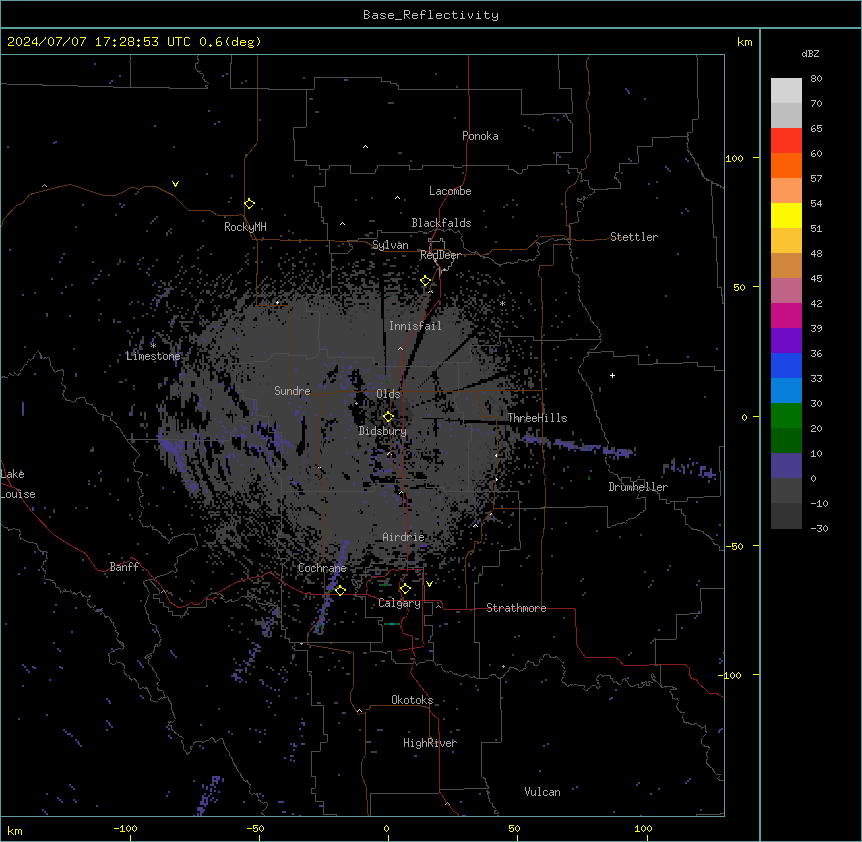
Task: Click the RedDeer label
Action: (x=440, y=255)
